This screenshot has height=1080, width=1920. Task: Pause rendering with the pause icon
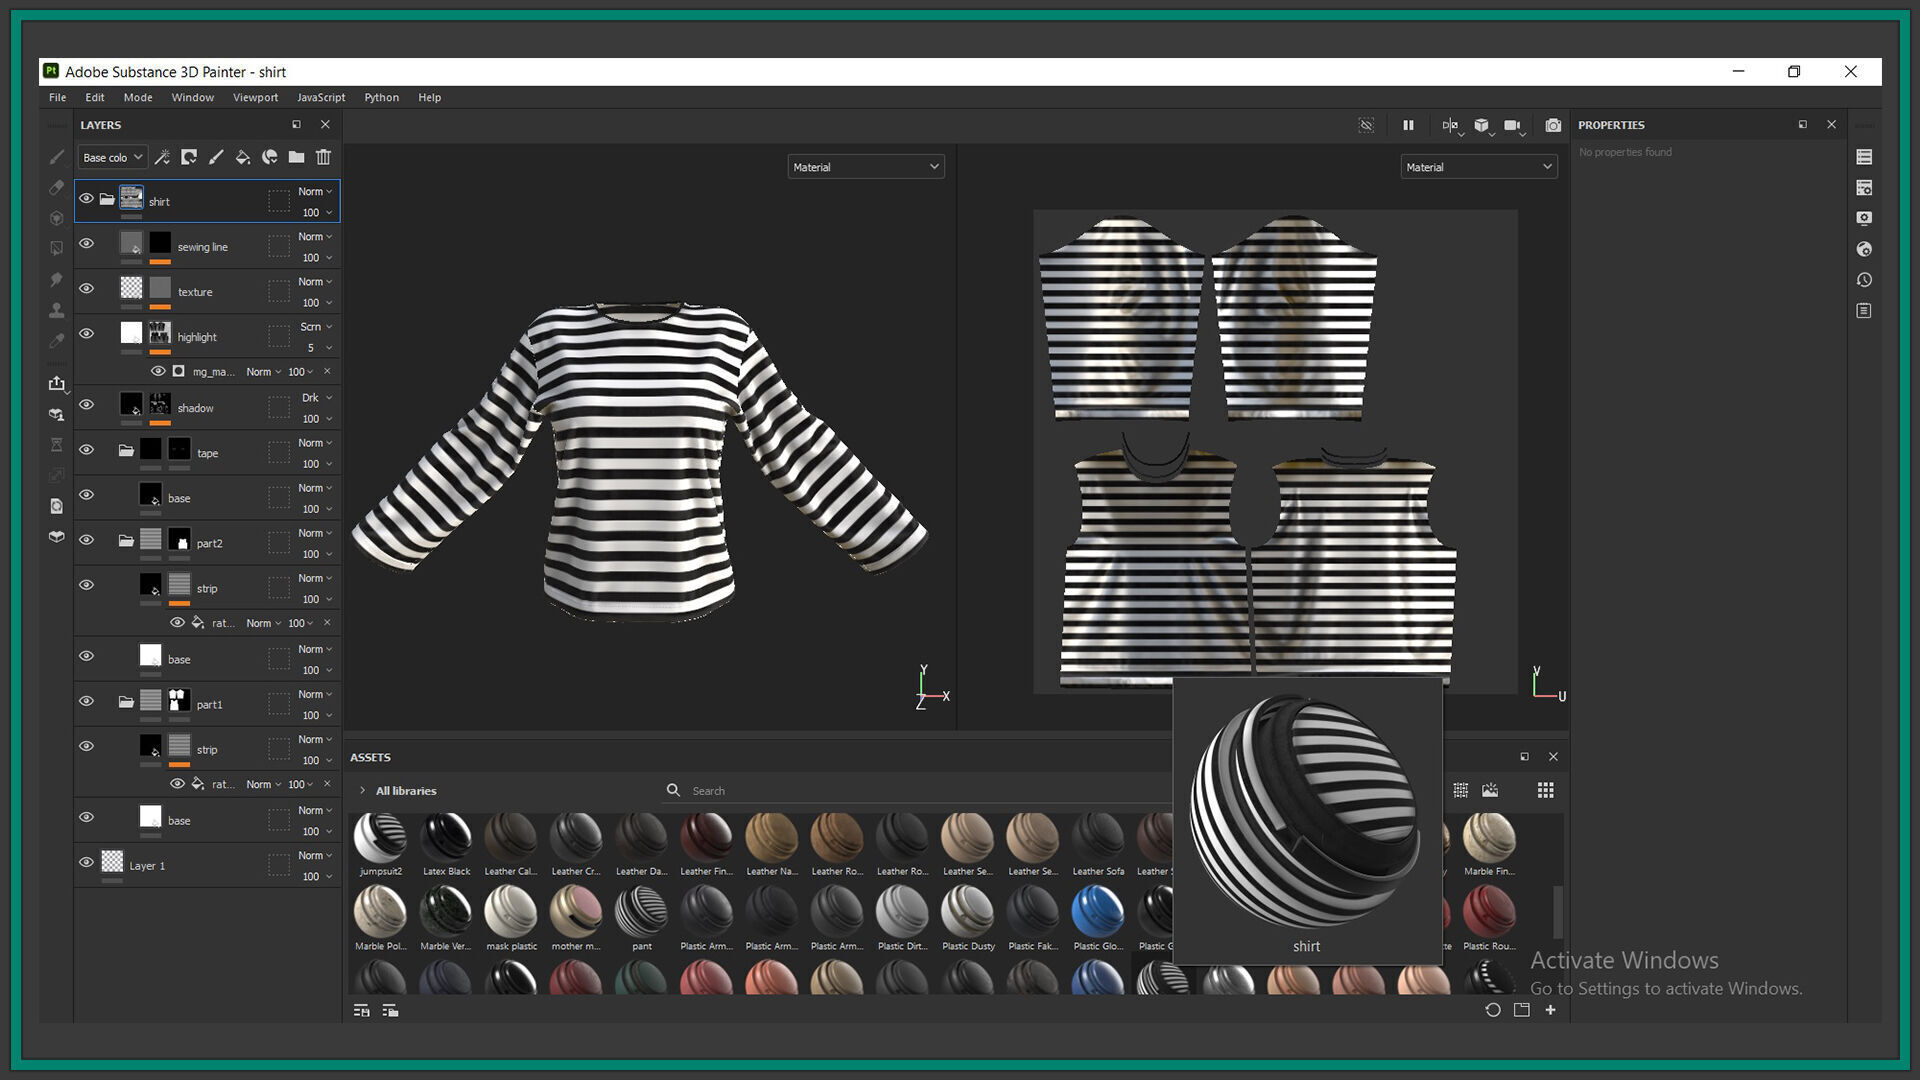(x=1408, y=125)
